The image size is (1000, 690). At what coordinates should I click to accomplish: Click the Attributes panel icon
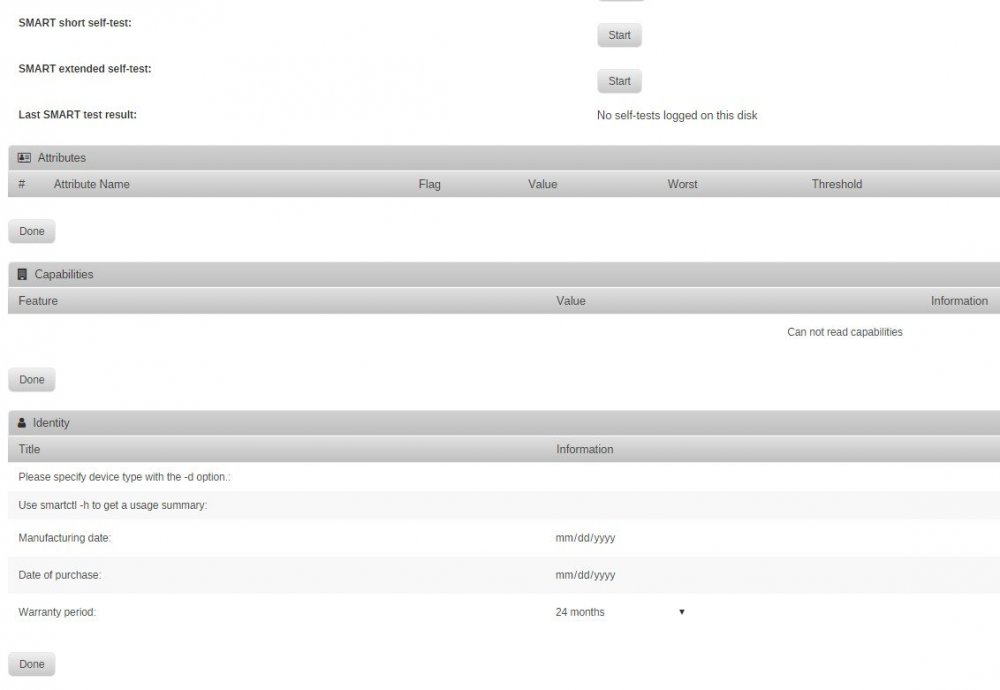tap(24, 158)
